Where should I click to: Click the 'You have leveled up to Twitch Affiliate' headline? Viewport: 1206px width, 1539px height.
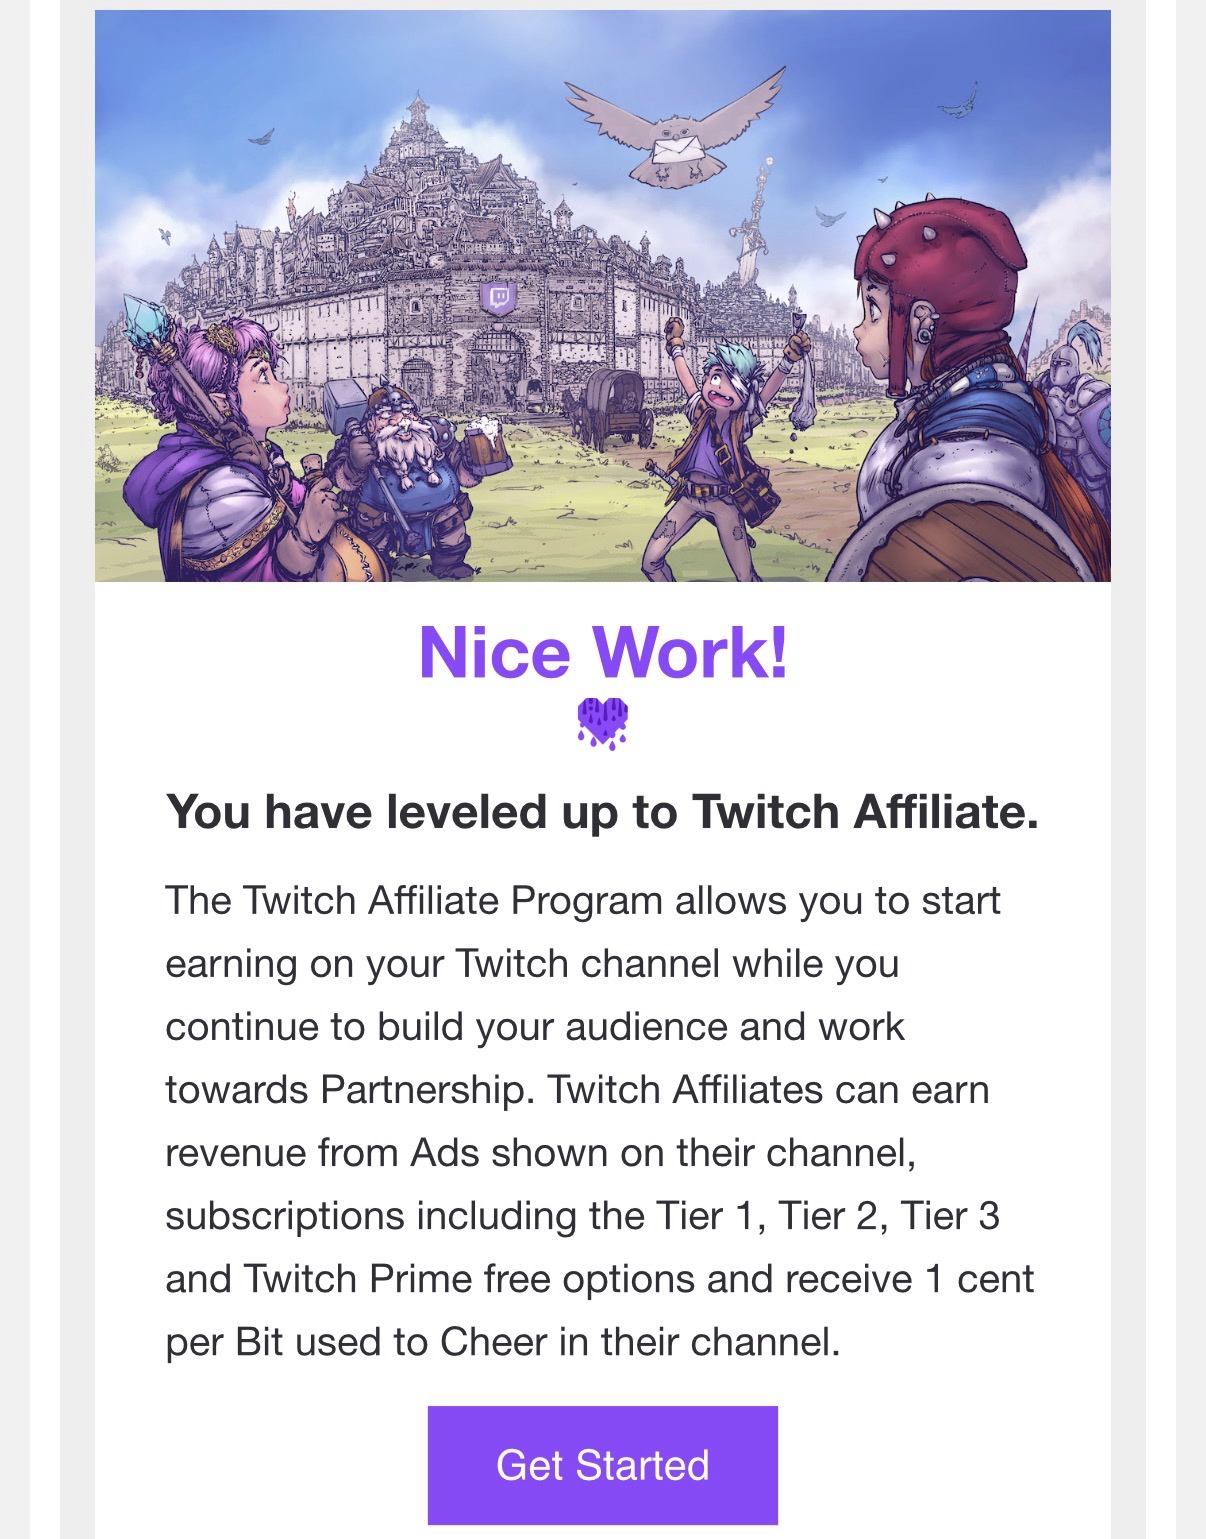pos(602,811)
